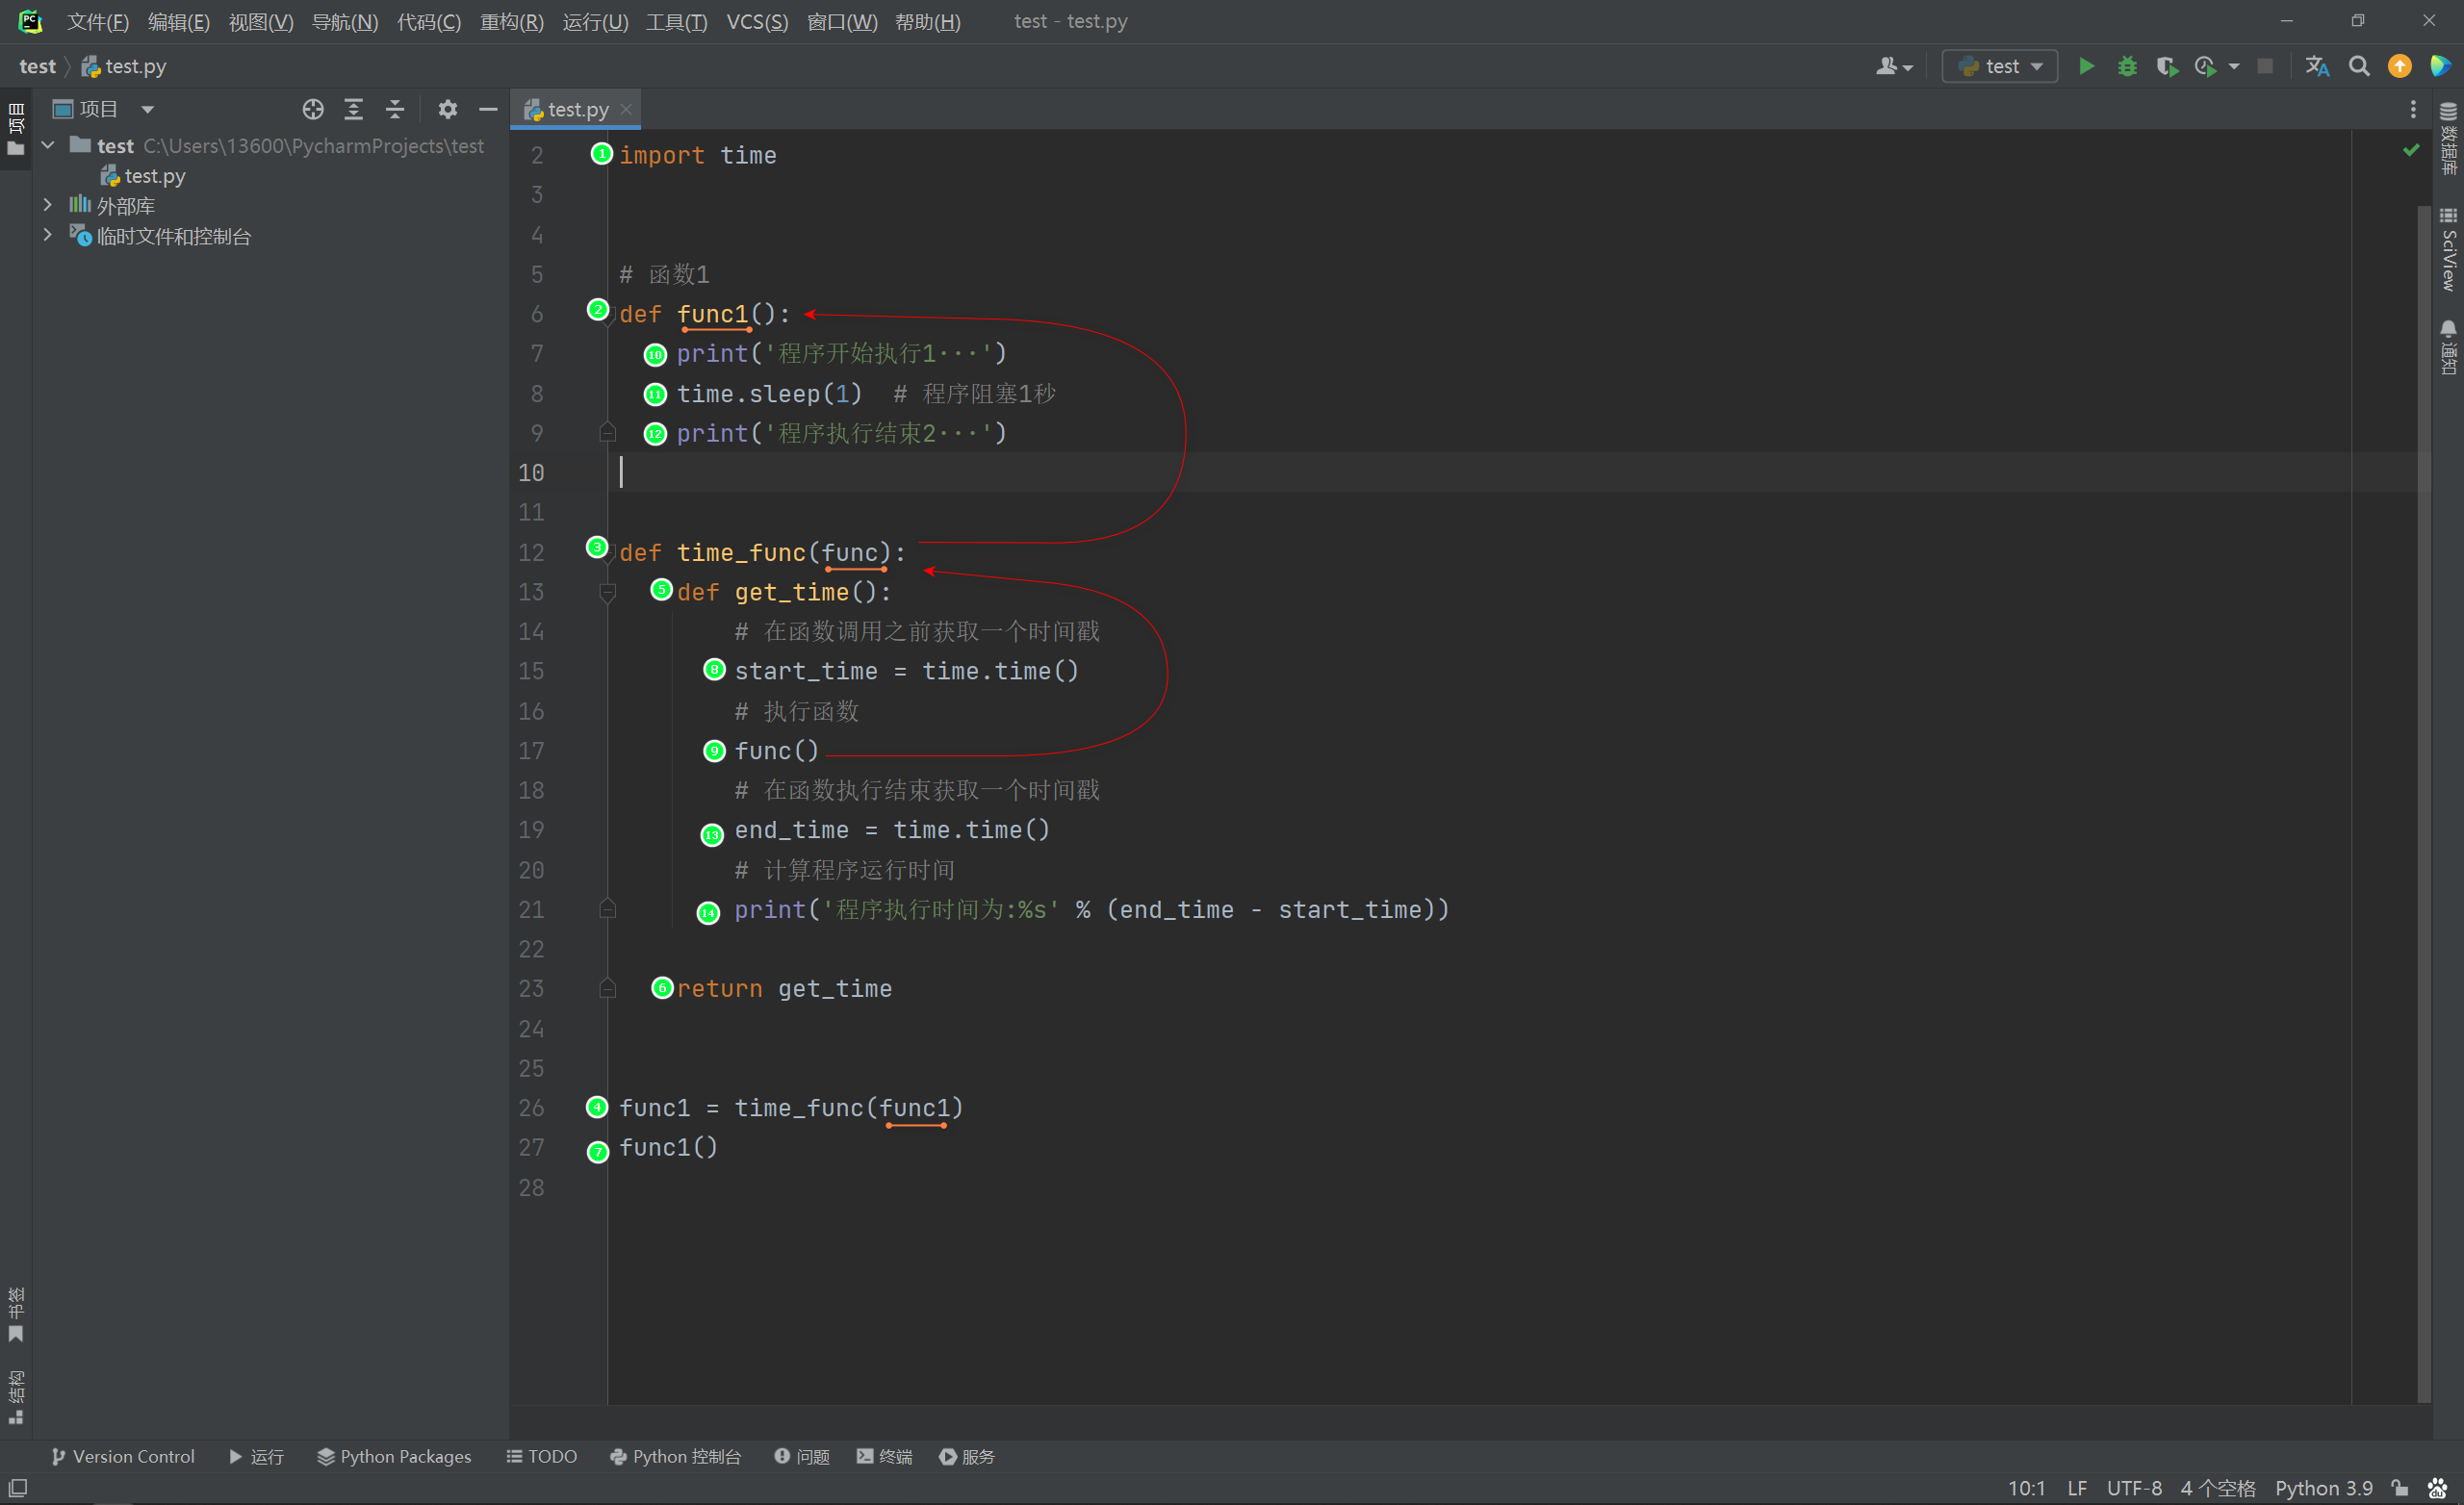Open the 文件(F) menu
Screen dimensions: 2464x1505
[x=97, y=21]
